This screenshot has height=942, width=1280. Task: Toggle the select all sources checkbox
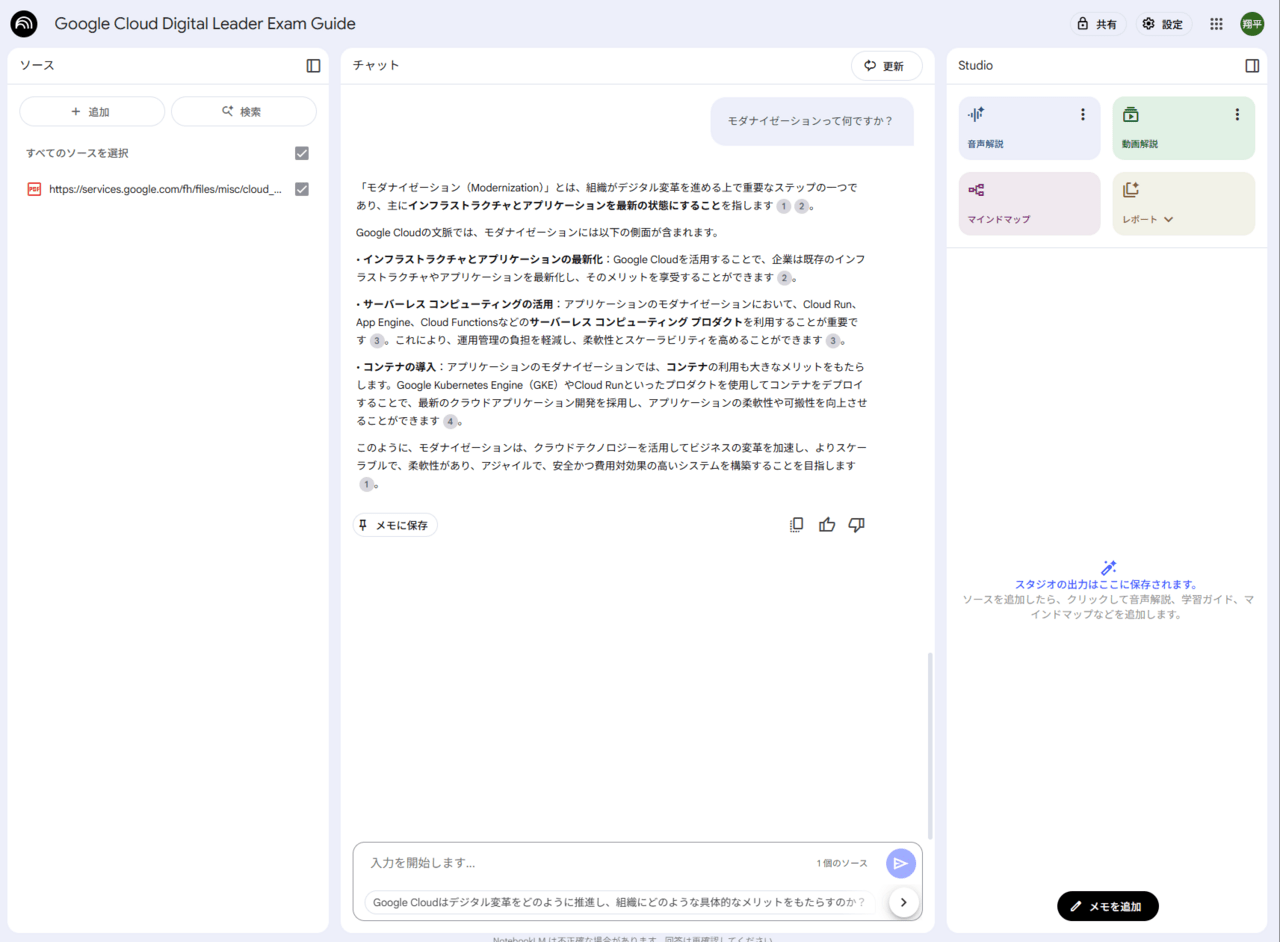[x=302, y=153]
